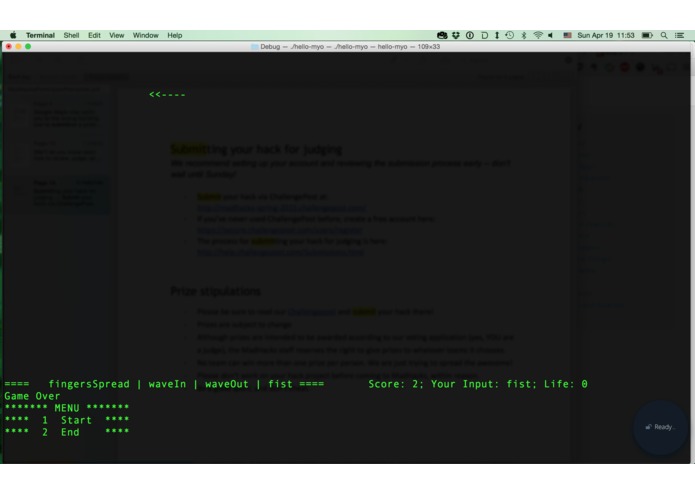695x494 pixels.
Task: Click the Dropbox menu bar icon
Action: pyautogui.click(x=456, y=35)
